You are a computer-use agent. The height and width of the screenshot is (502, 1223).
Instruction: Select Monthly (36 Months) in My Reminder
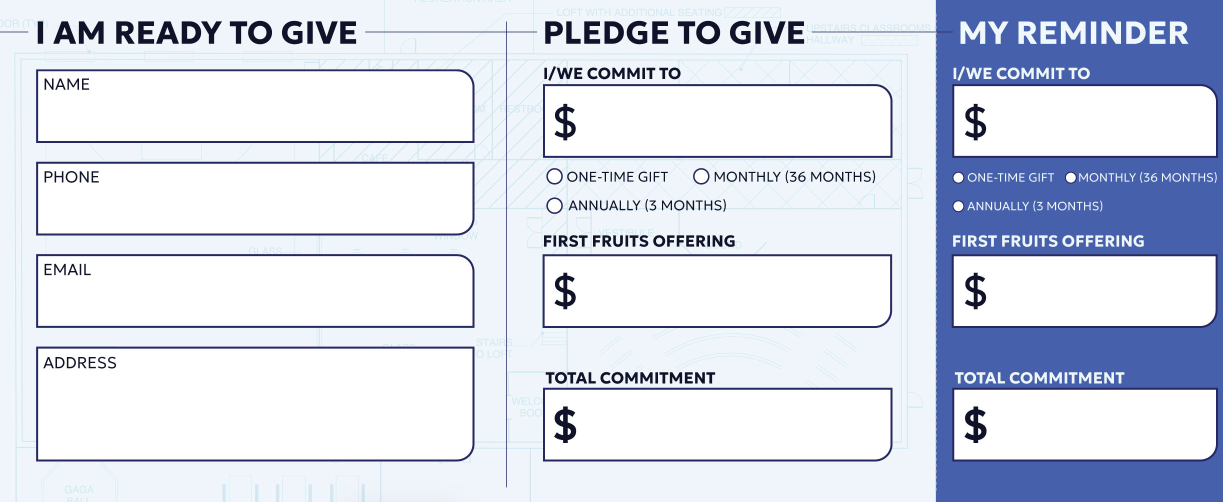[x=1071, y=178]
